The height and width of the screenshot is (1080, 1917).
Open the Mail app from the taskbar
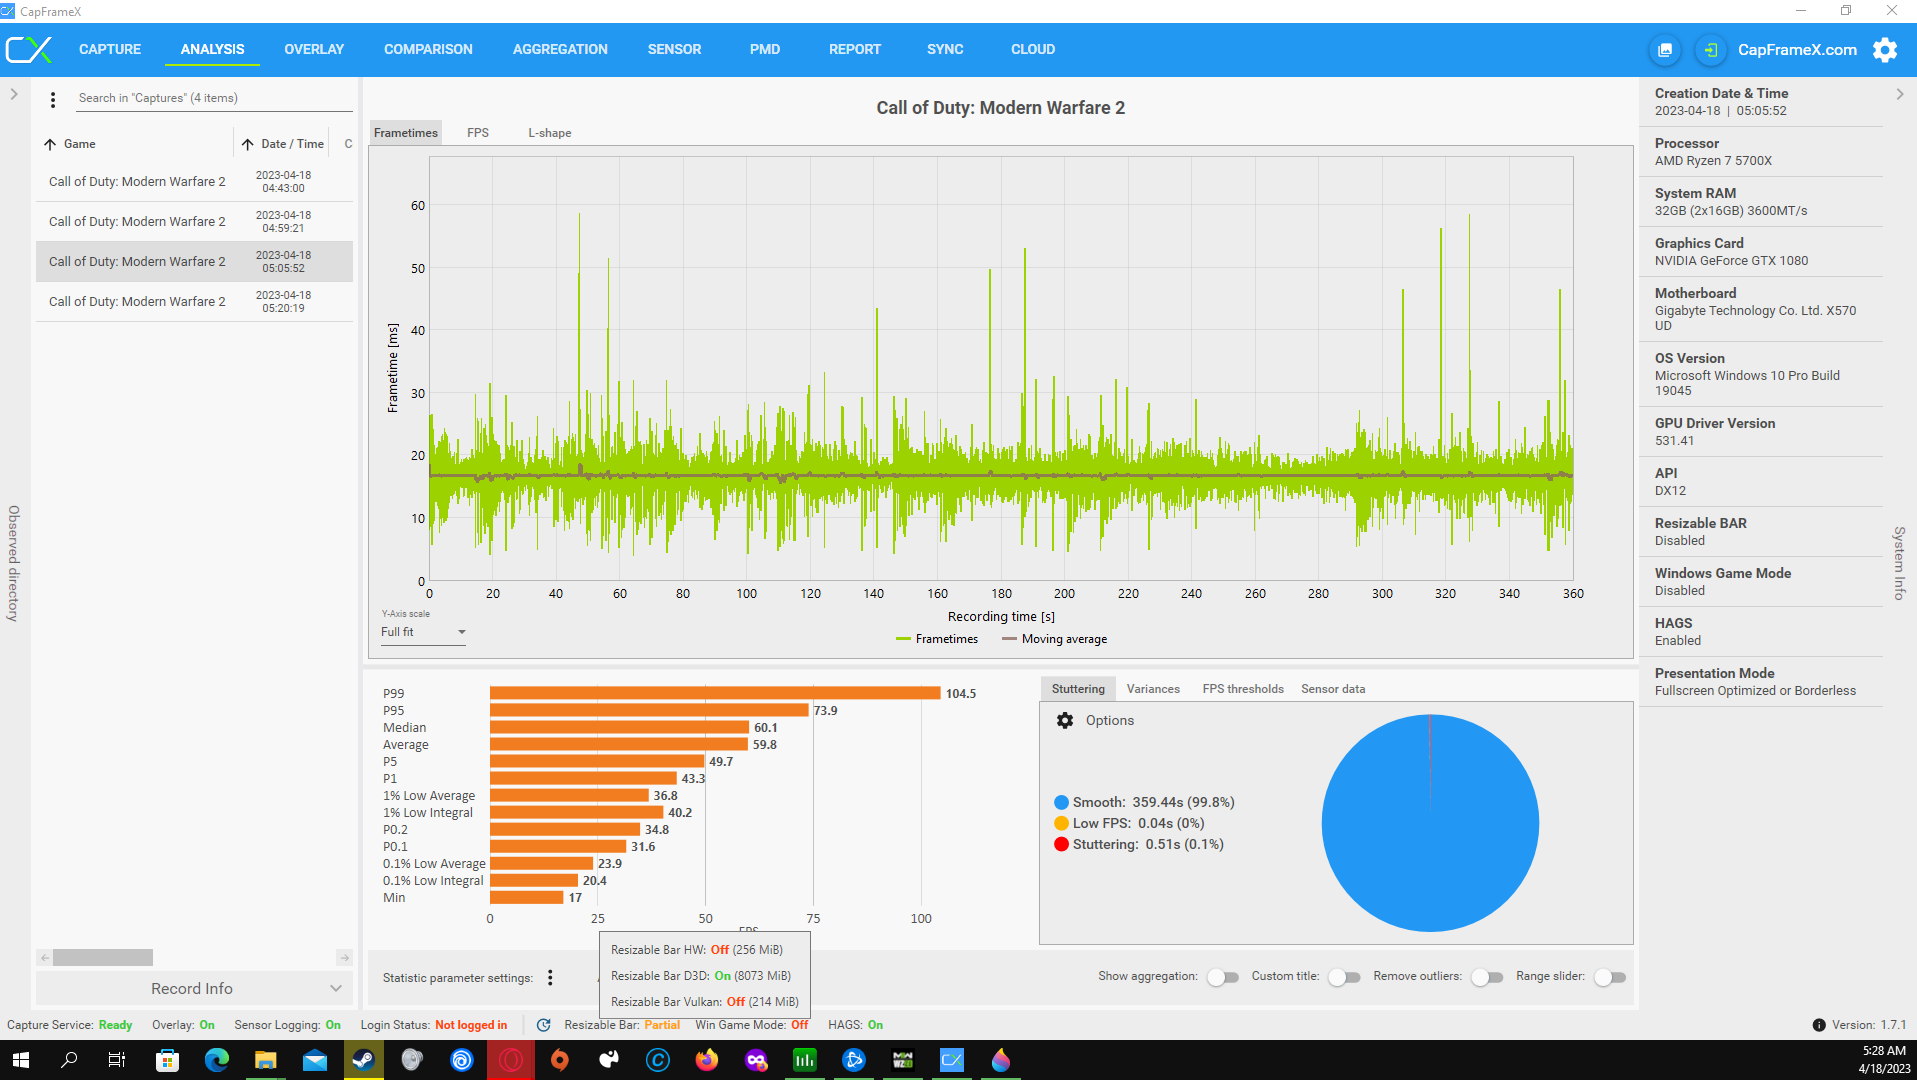pos(315,1060)
